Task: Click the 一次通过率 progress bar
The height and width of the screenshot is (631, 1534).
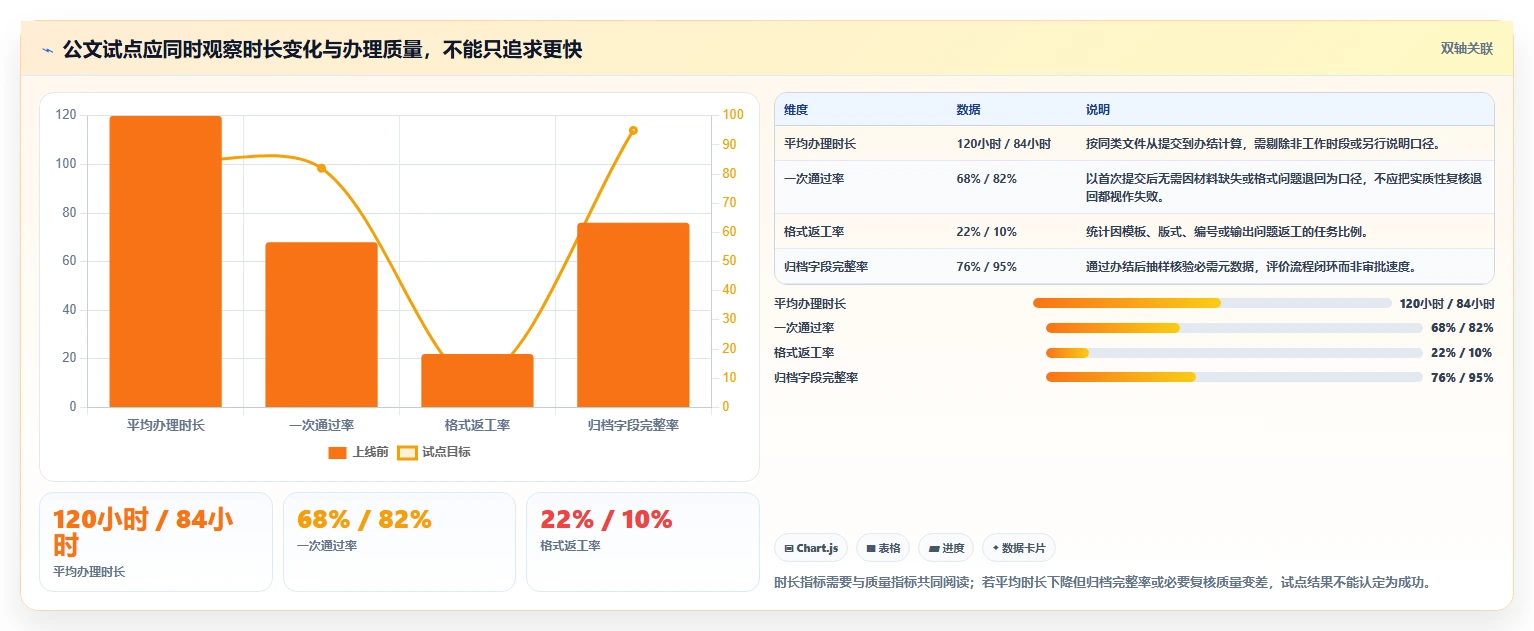Action: 1234,328
